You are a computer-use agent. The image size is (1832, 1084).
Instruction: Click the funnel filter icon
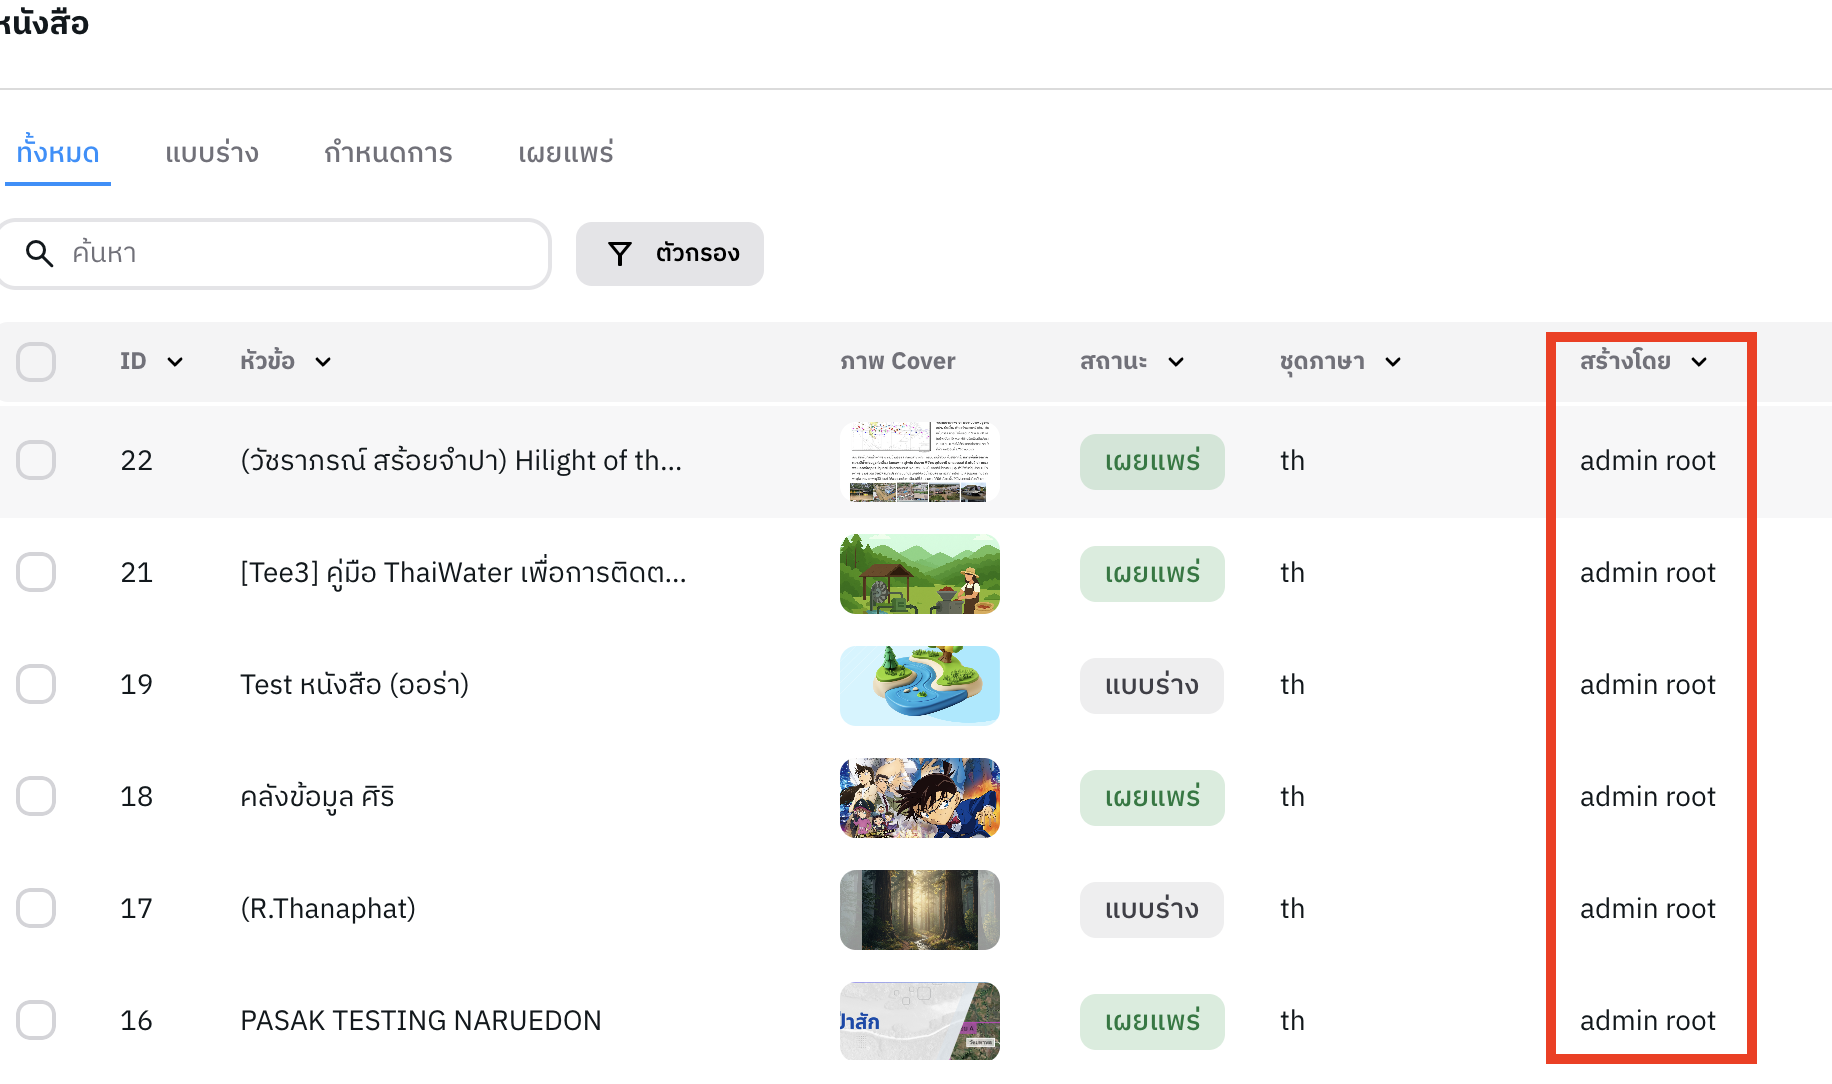(x=620, y=254)
